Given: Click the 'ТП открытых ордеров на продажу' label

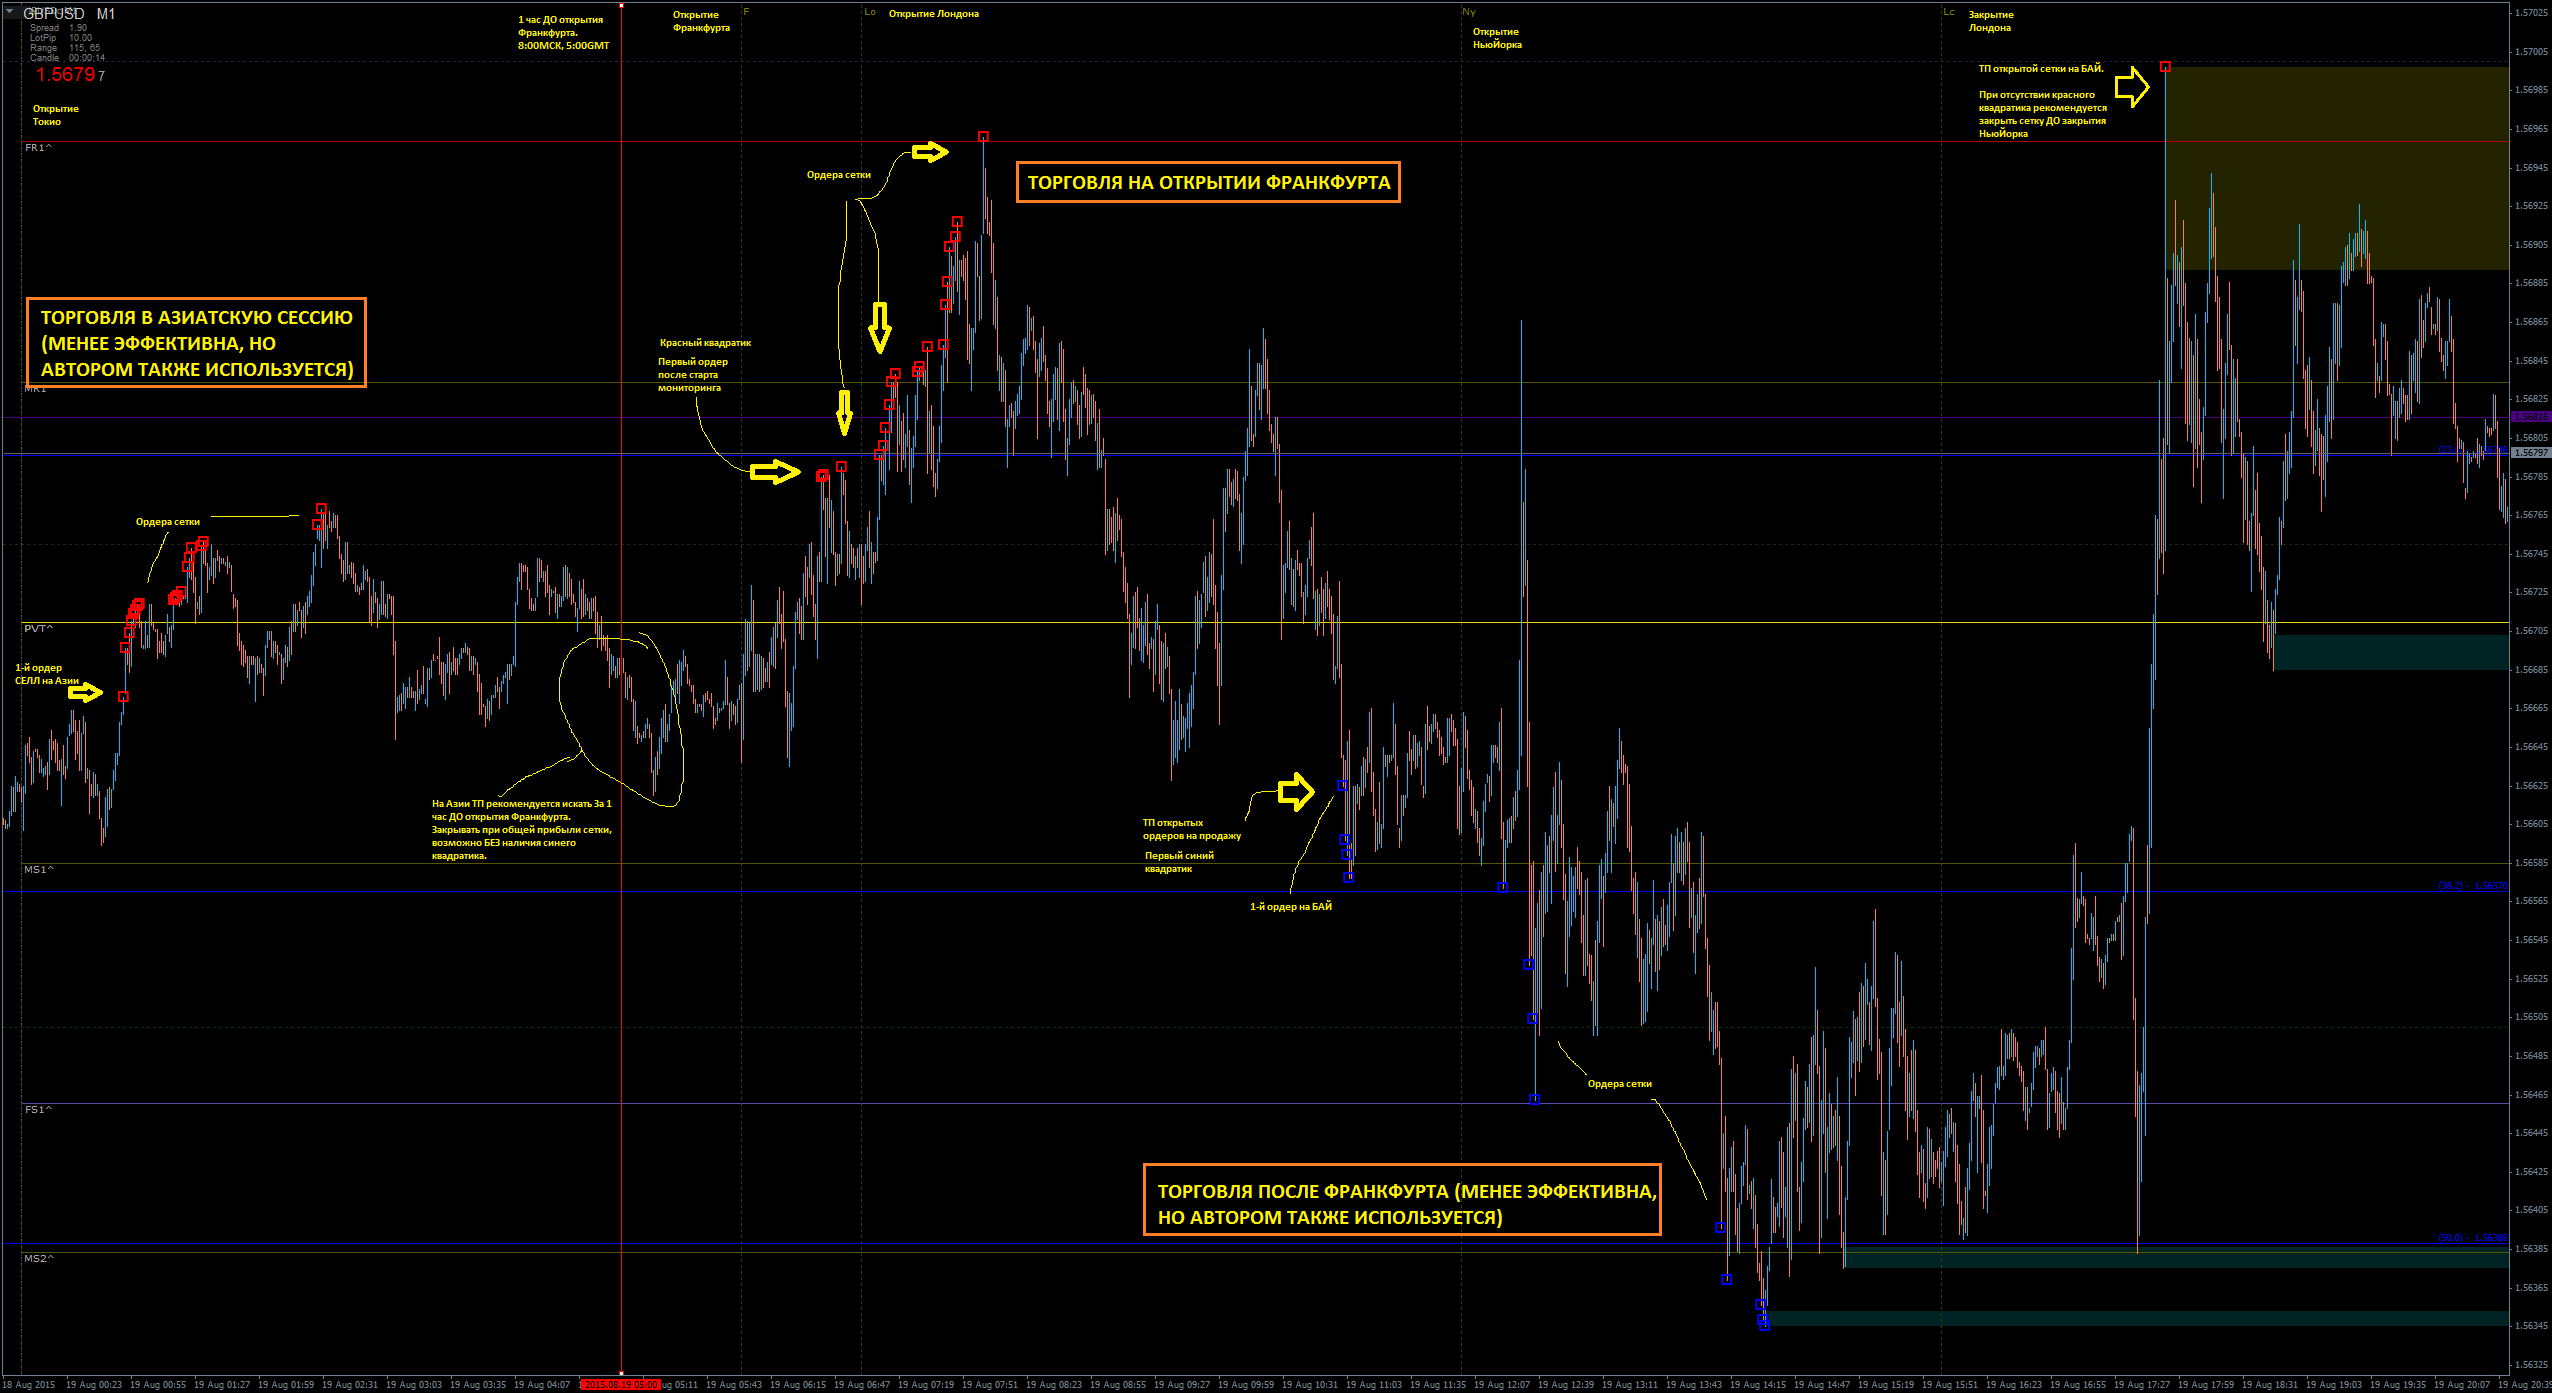Looking at the screenshot, I should point(1191,829).
